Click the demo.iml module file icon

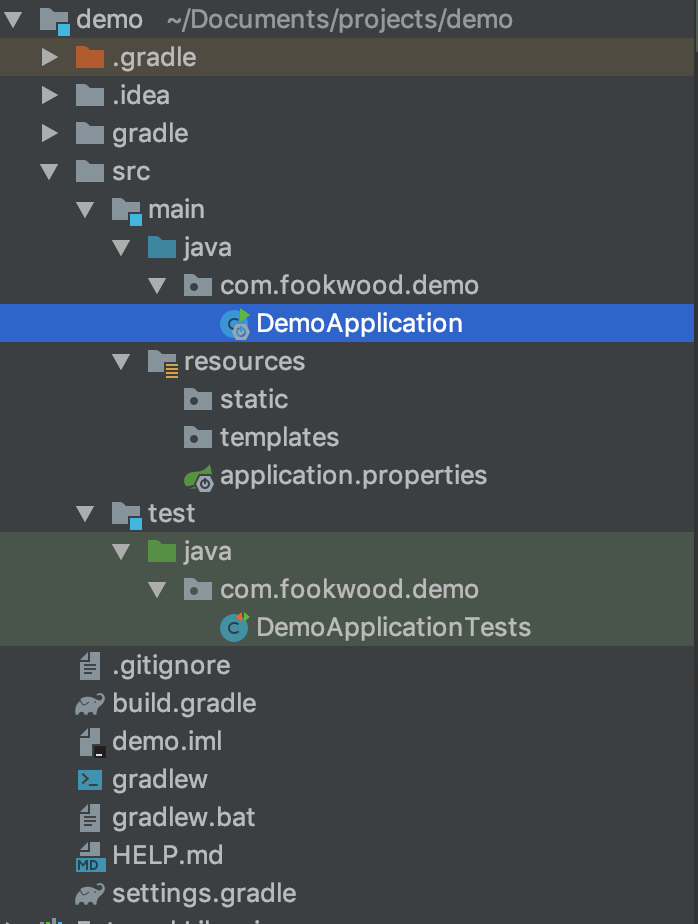click(90, 742)
